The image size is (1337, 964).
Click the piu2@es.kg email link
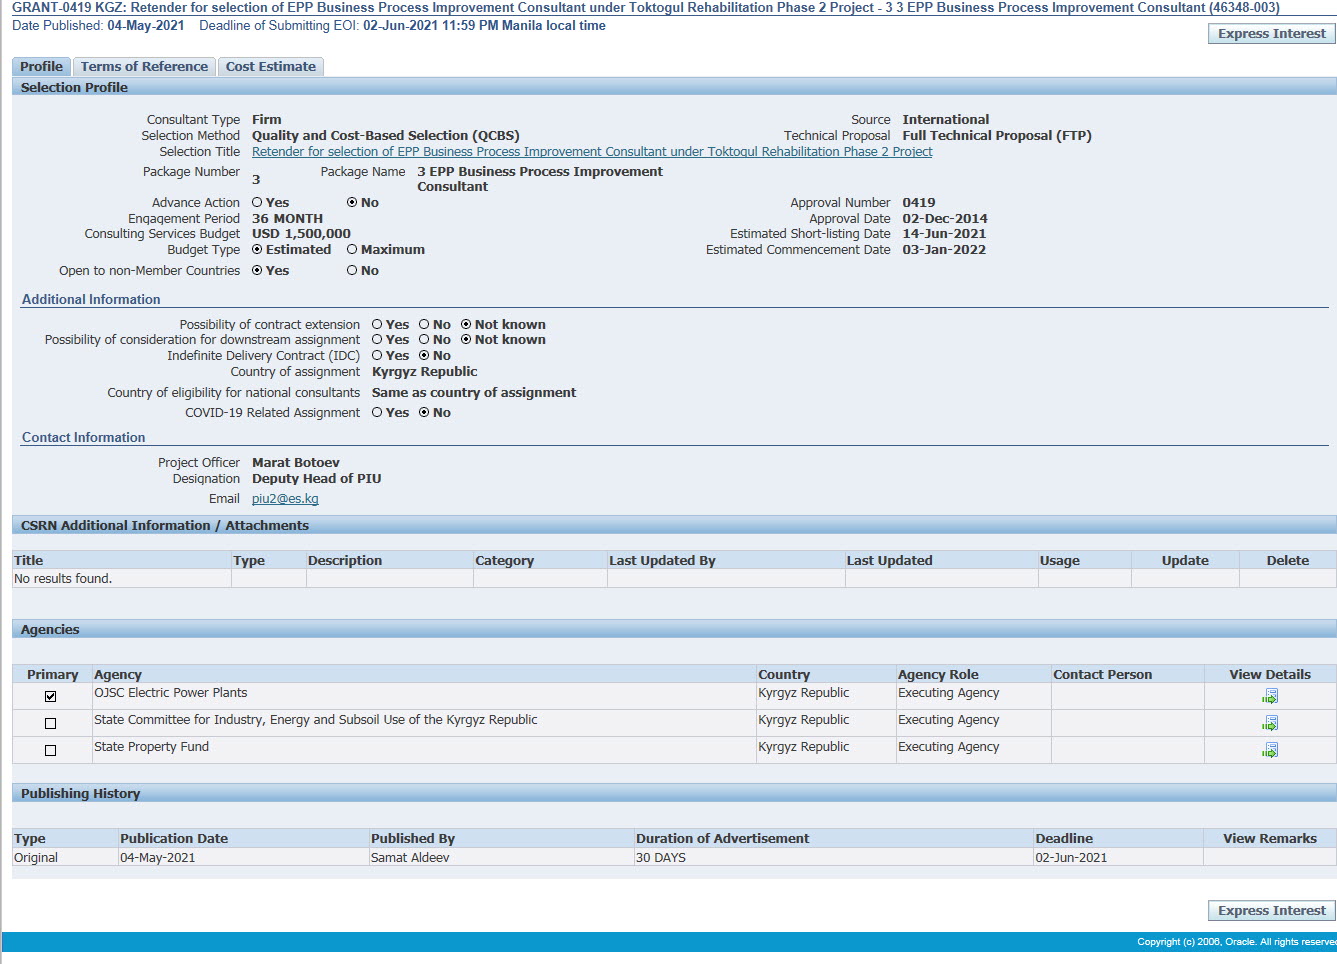(285, 499)
